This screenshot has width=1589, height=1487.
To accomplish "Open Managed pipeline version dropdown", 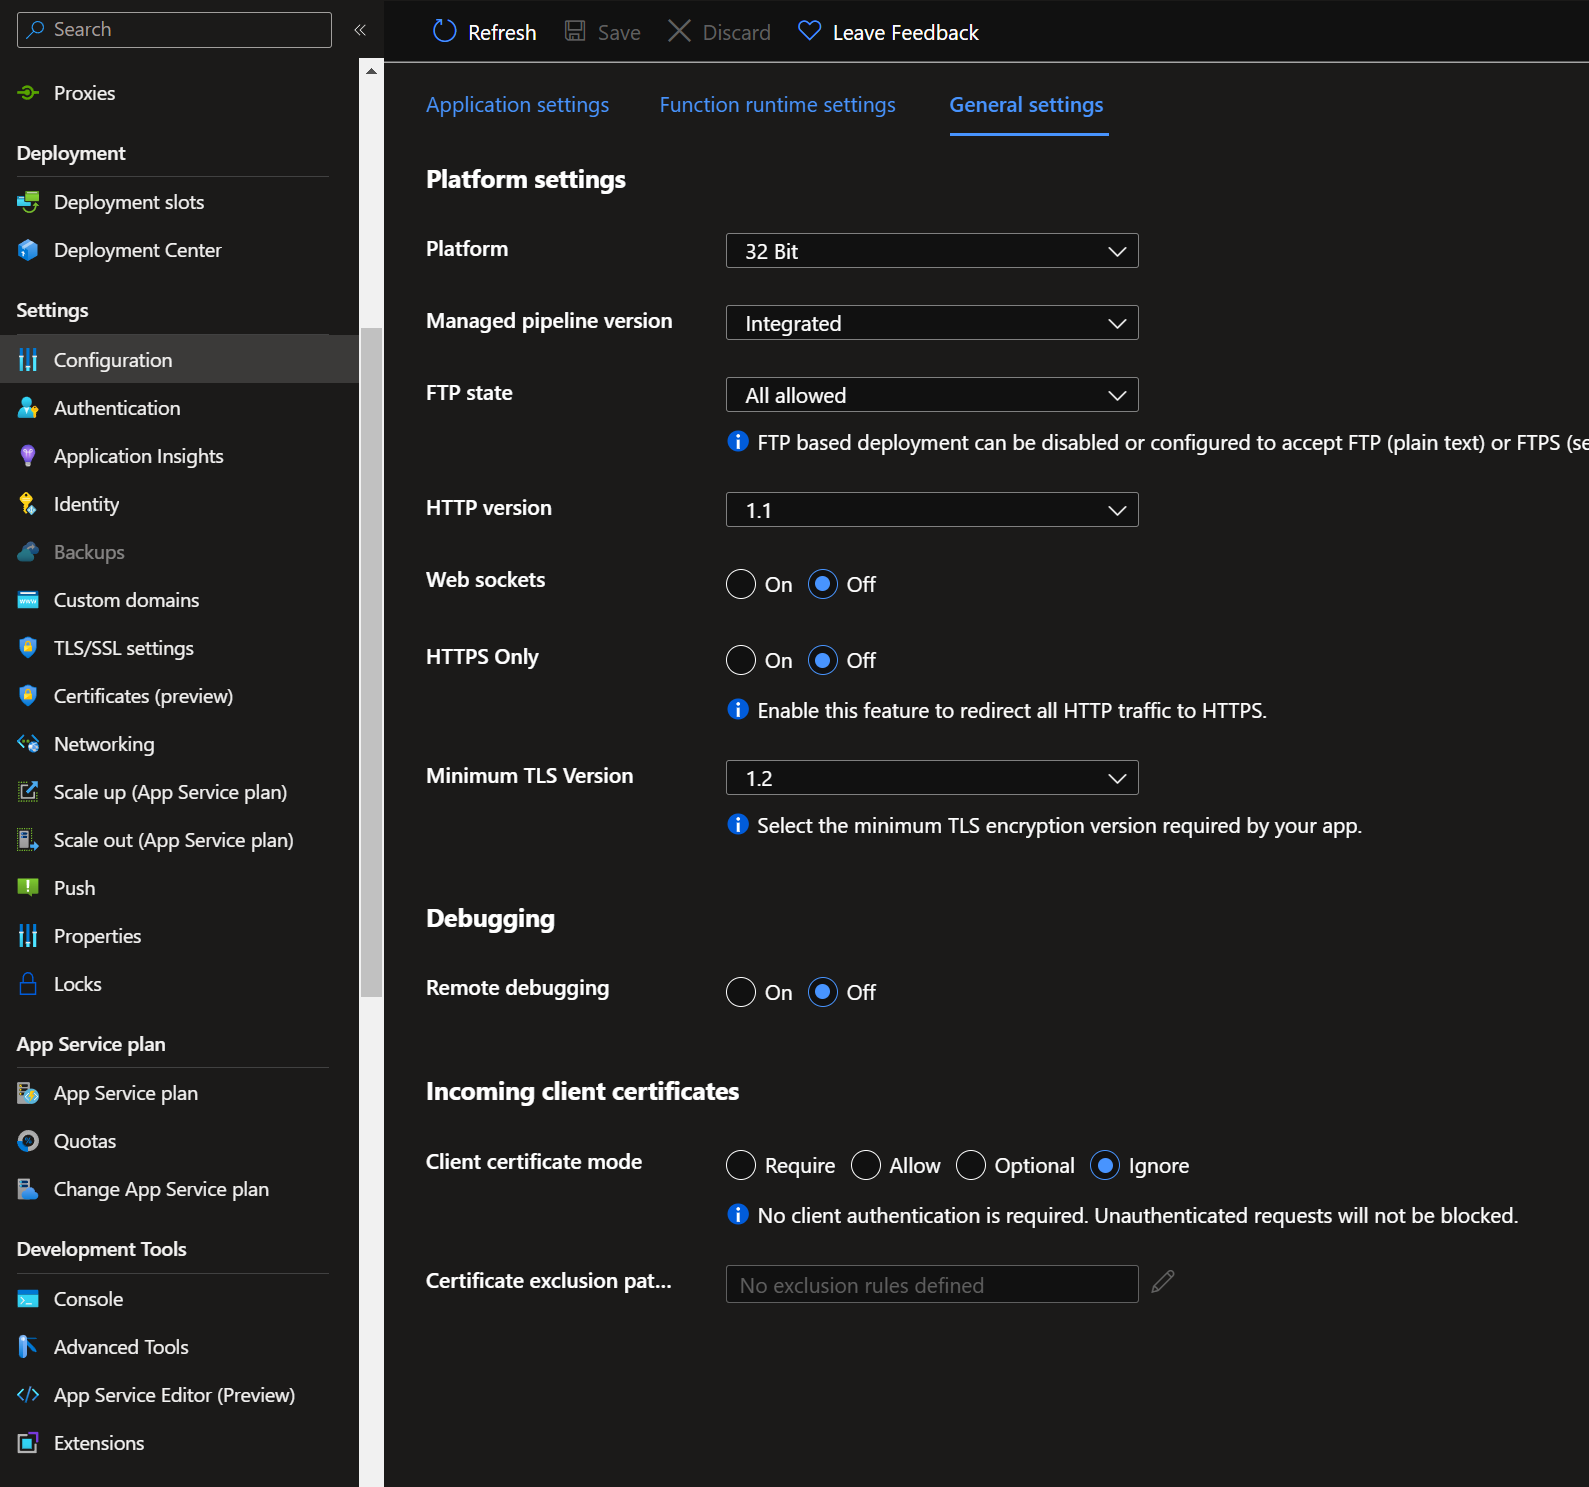I will [x=932, y=323].
